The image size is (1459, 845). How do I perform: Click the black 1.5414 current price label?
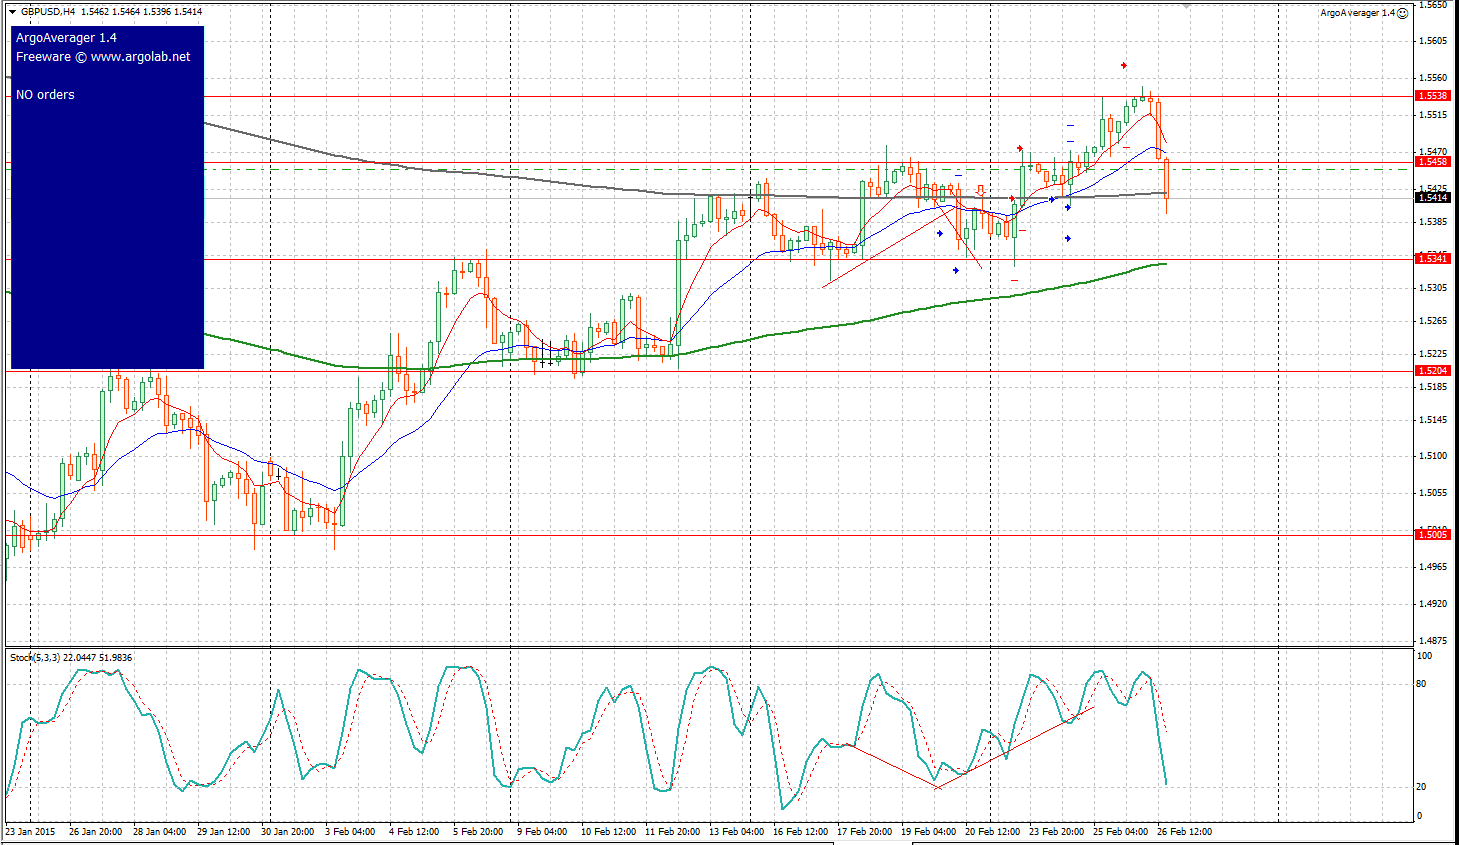tap(1432, 198)
